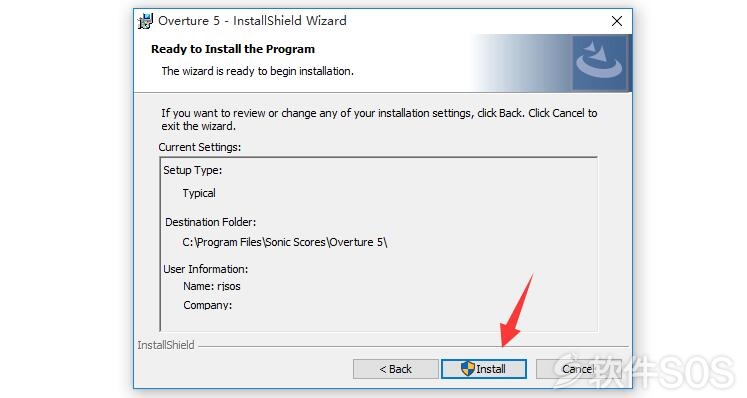Click the 'Ready to Install the Program' heading
The height and width of the screenshot is (398, 747).
233,49
